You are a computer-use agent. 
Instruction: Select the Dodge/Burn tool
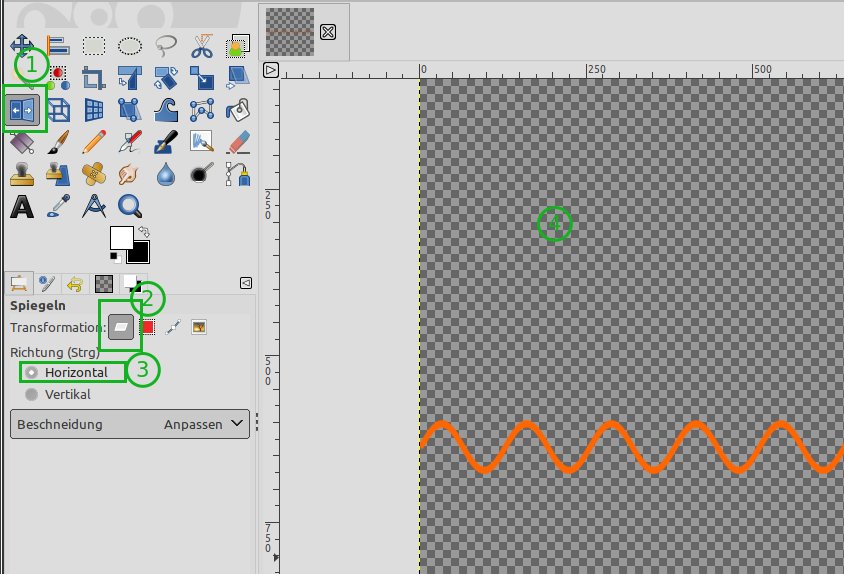click(x=202, y=174)
